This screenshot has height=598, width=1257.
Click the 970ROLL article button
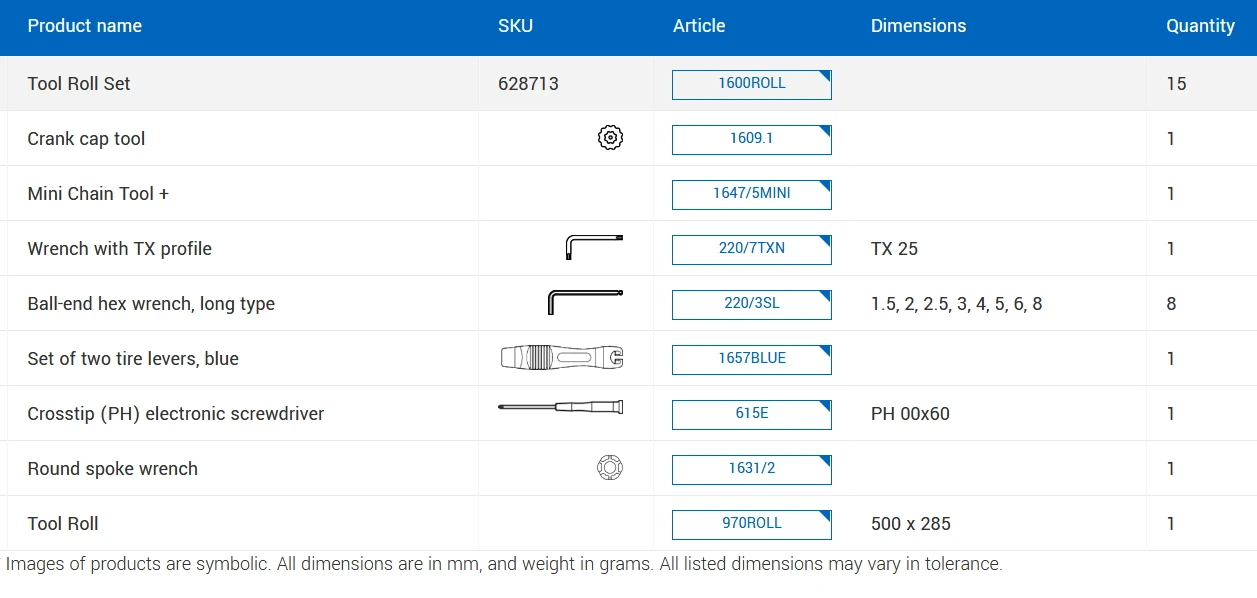coord(751,524)
